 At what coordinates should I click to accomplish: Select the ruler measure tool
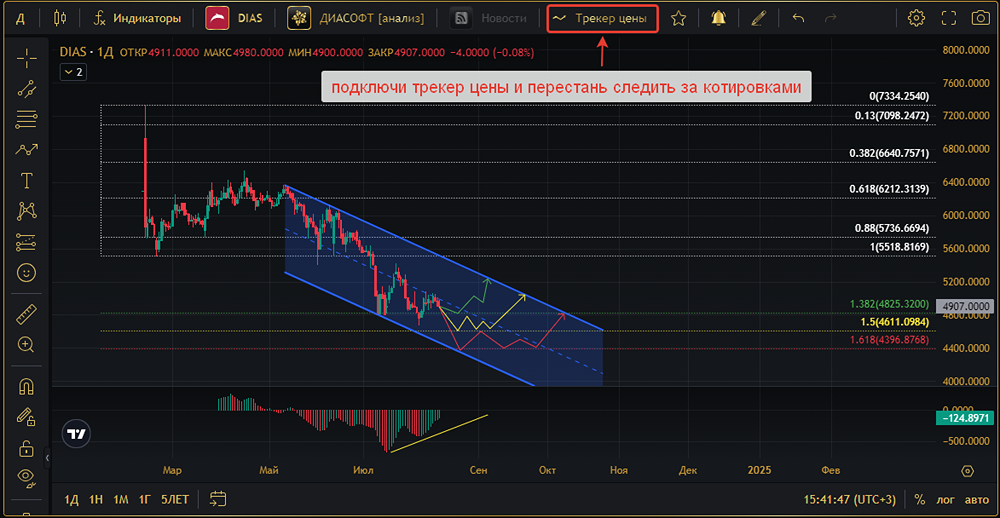click(x=26, y=313)
